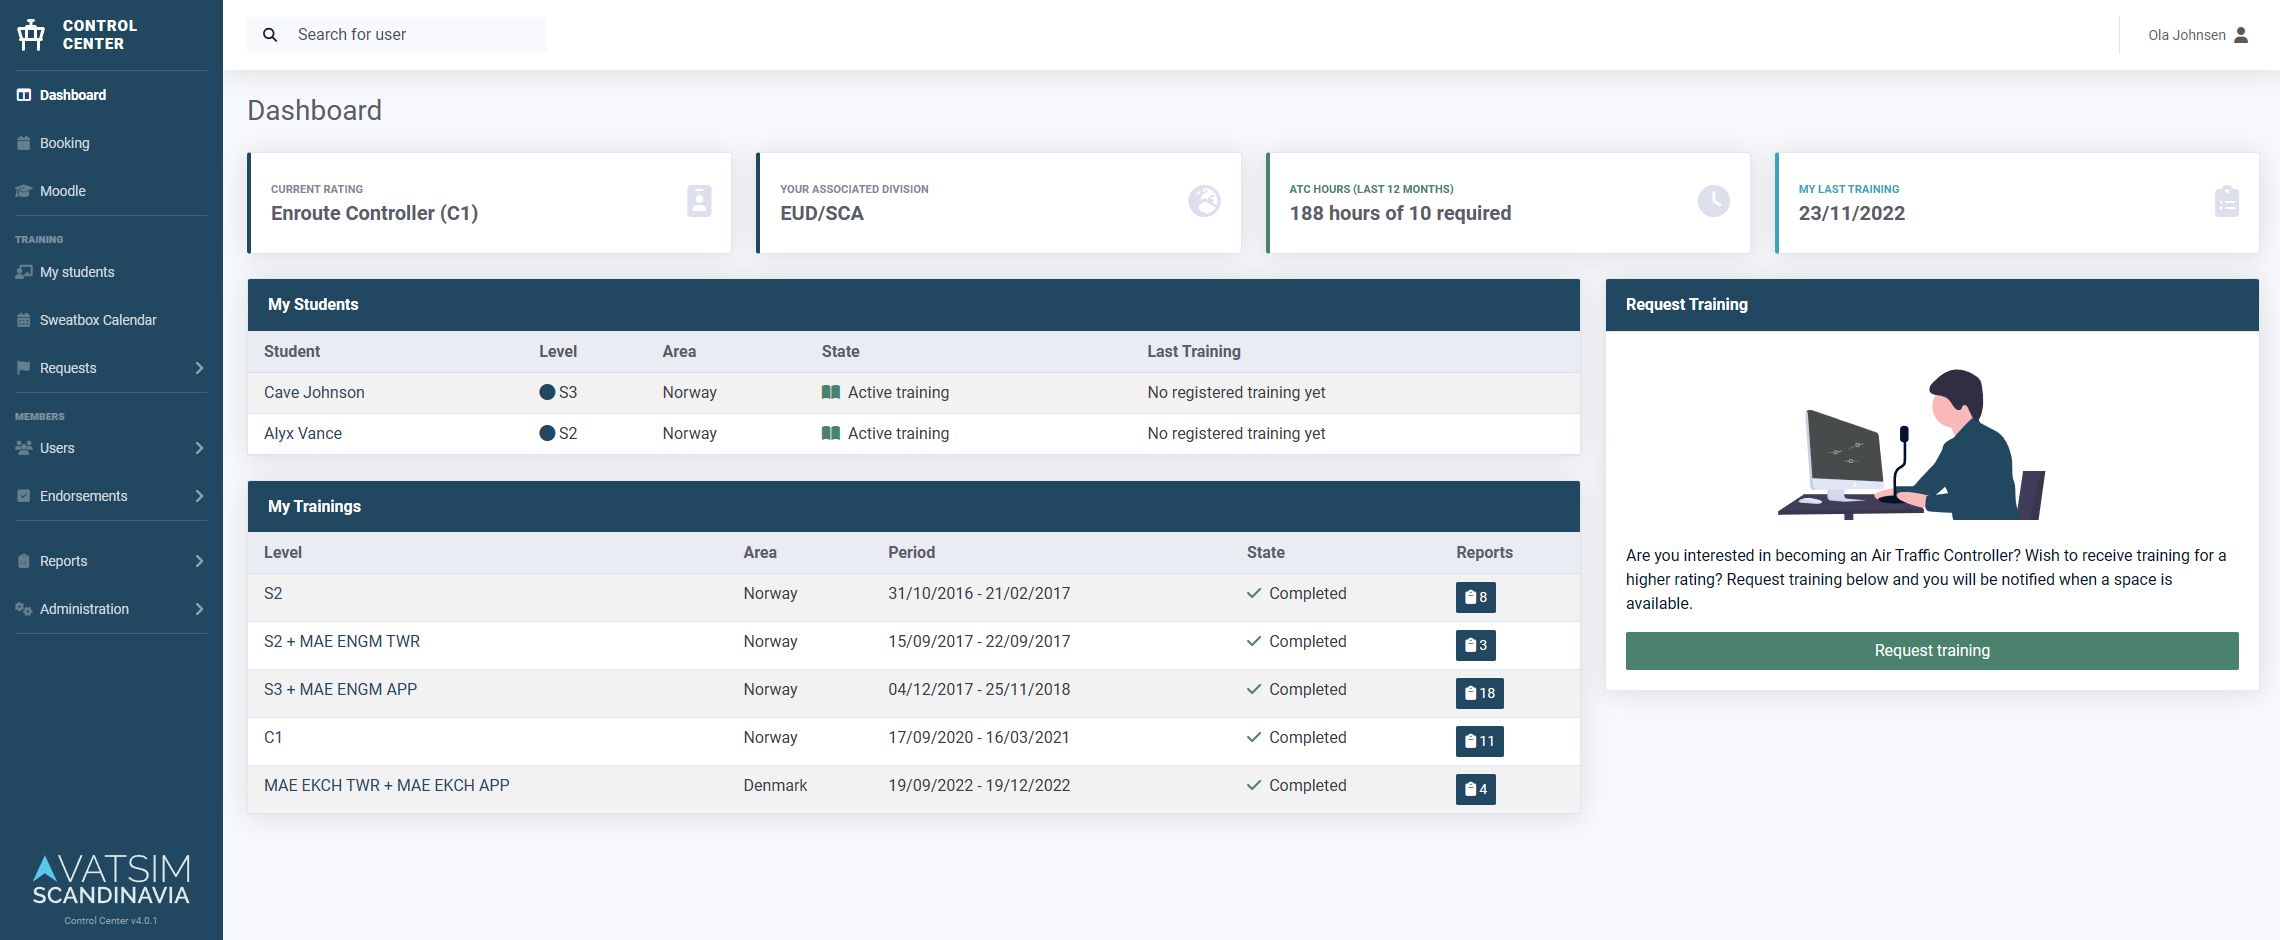Click the clipboard icon on My Last Training card
2280x940 pixels.
point(2227,201)
